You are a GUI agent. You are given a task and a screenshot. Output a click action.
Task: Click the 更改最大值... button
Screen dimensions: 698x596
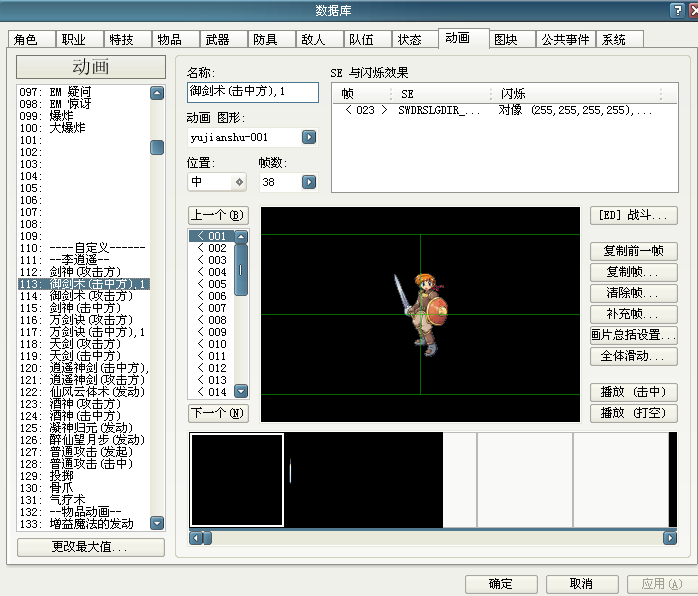[x=91, y=547]
